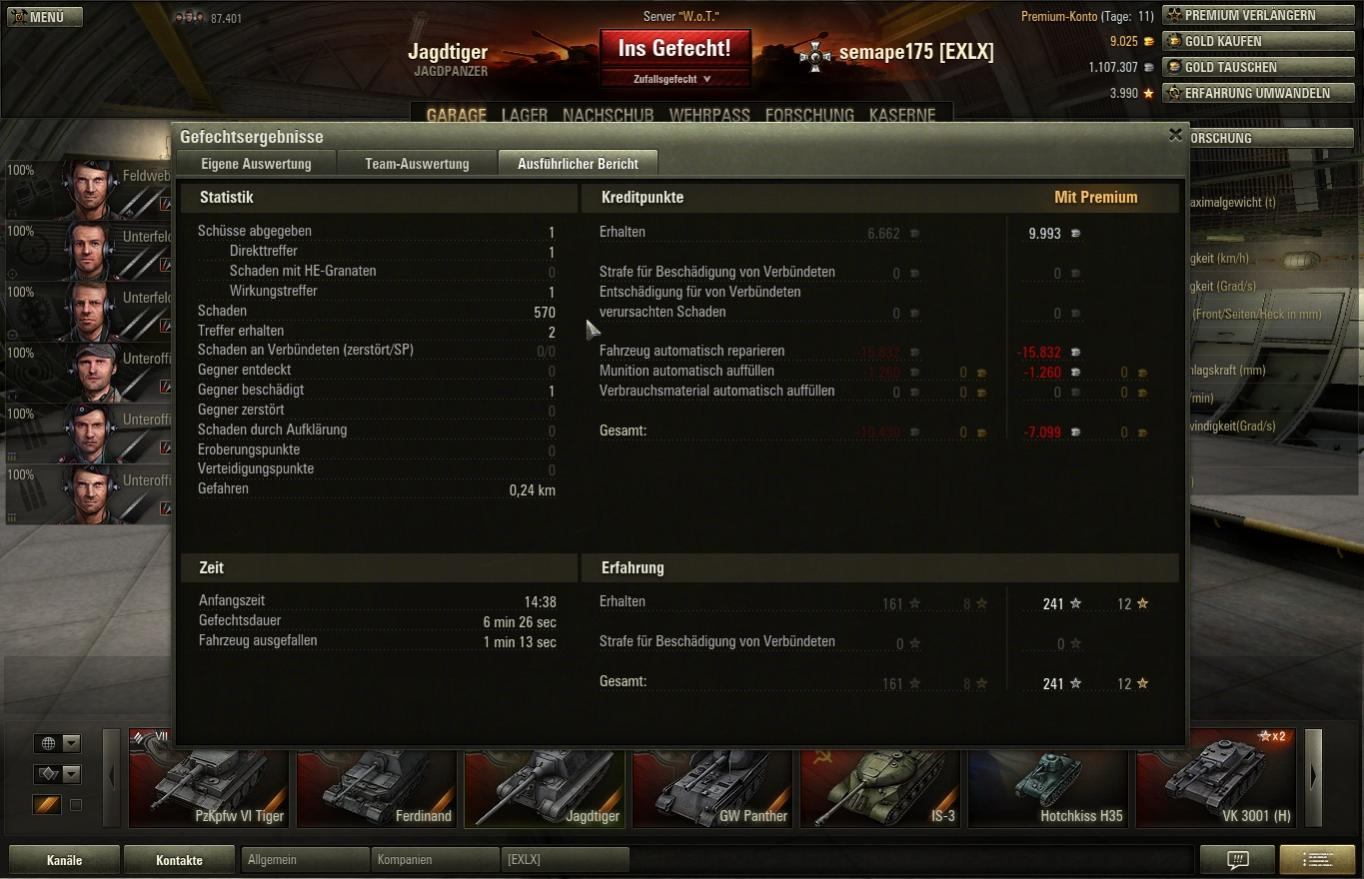Switch to Team-Auswertung tab
The image size is (1364, 879).
(417, 164)
